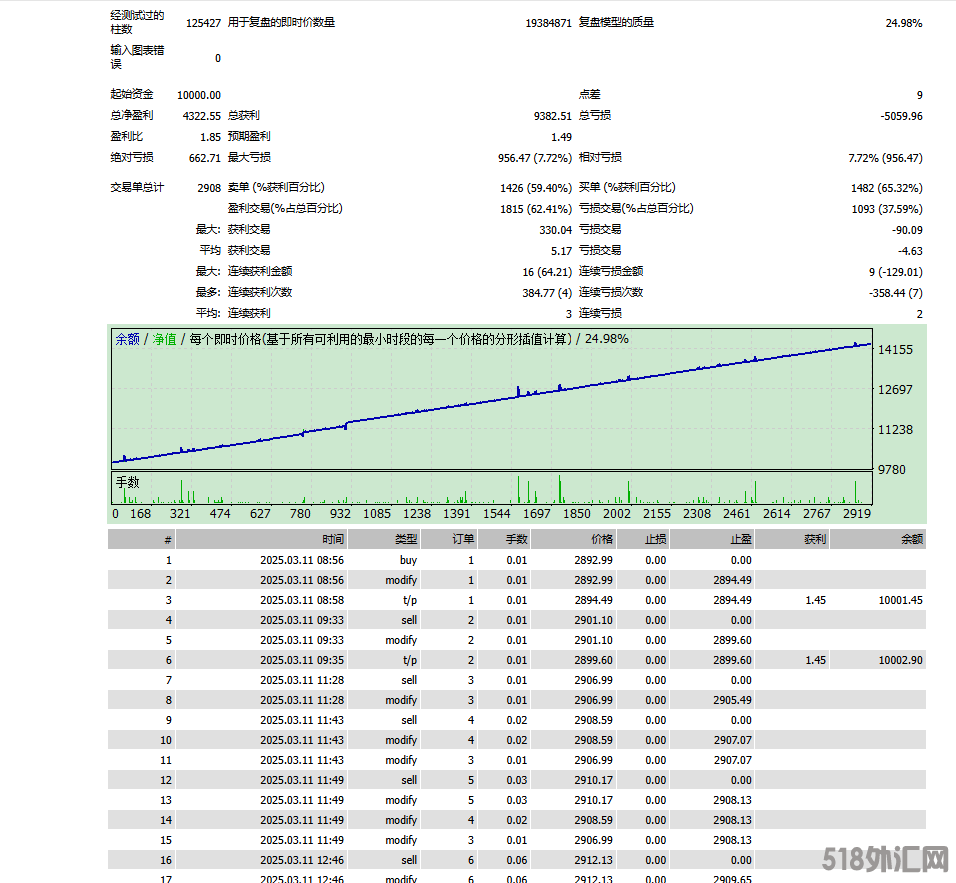Select the 余额 column header in the table
The image size is (956, 883).
click(911, 539)
